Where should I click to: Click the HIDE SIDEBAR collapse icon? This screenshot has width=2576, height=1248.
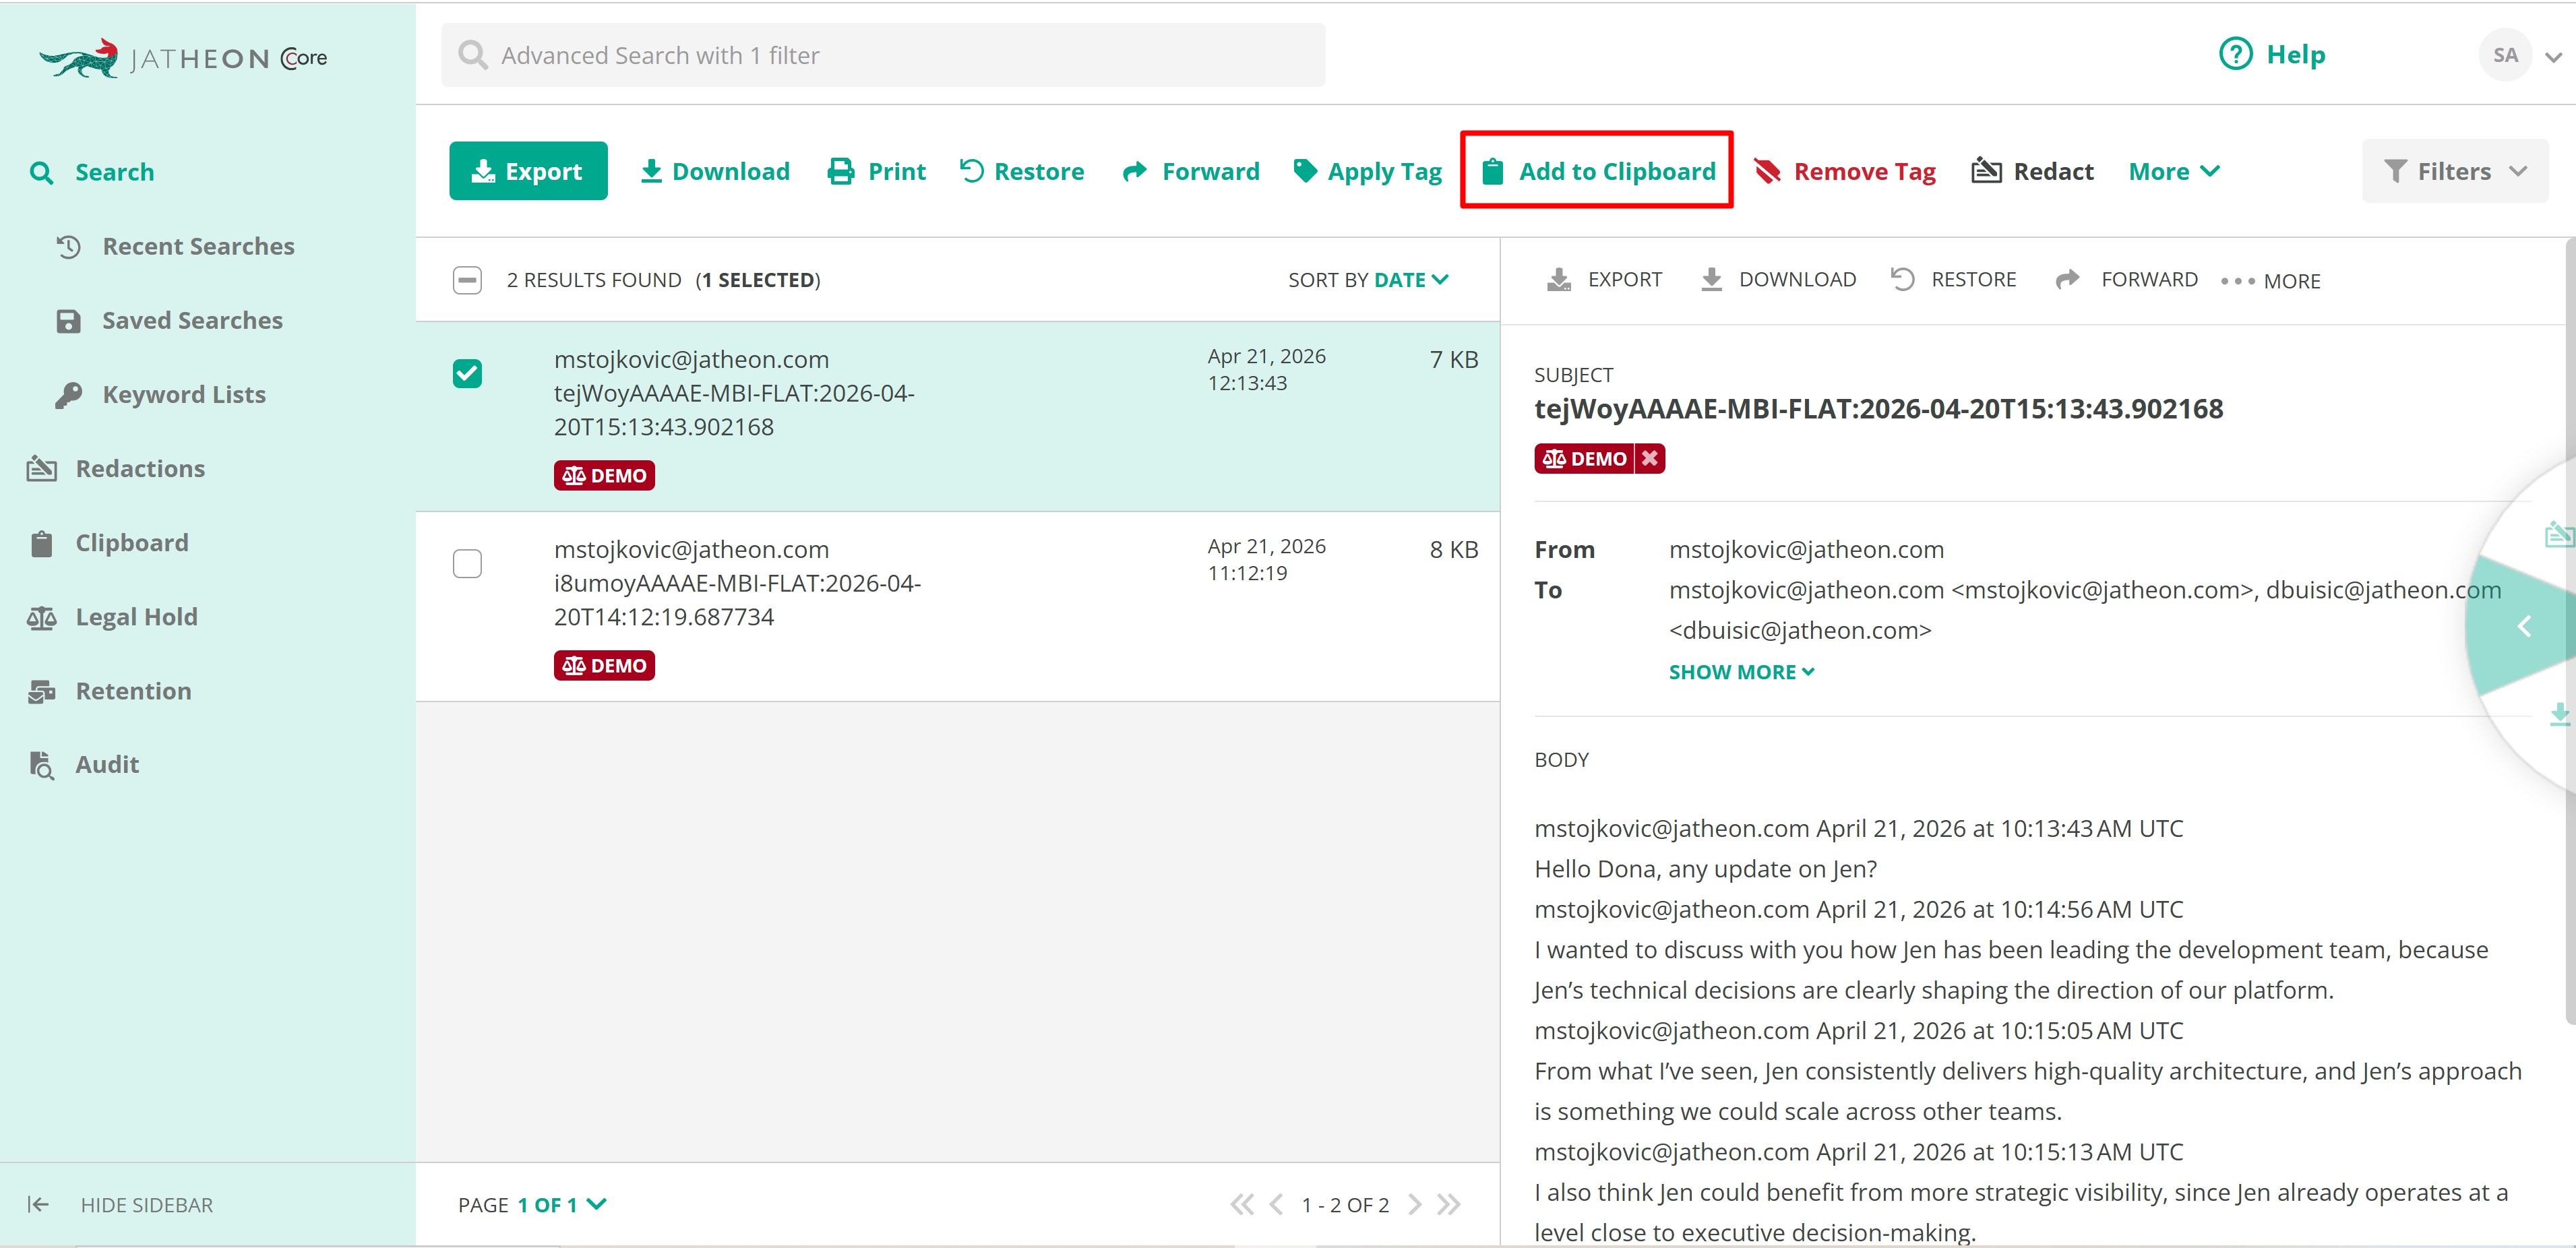[38, 1204]
